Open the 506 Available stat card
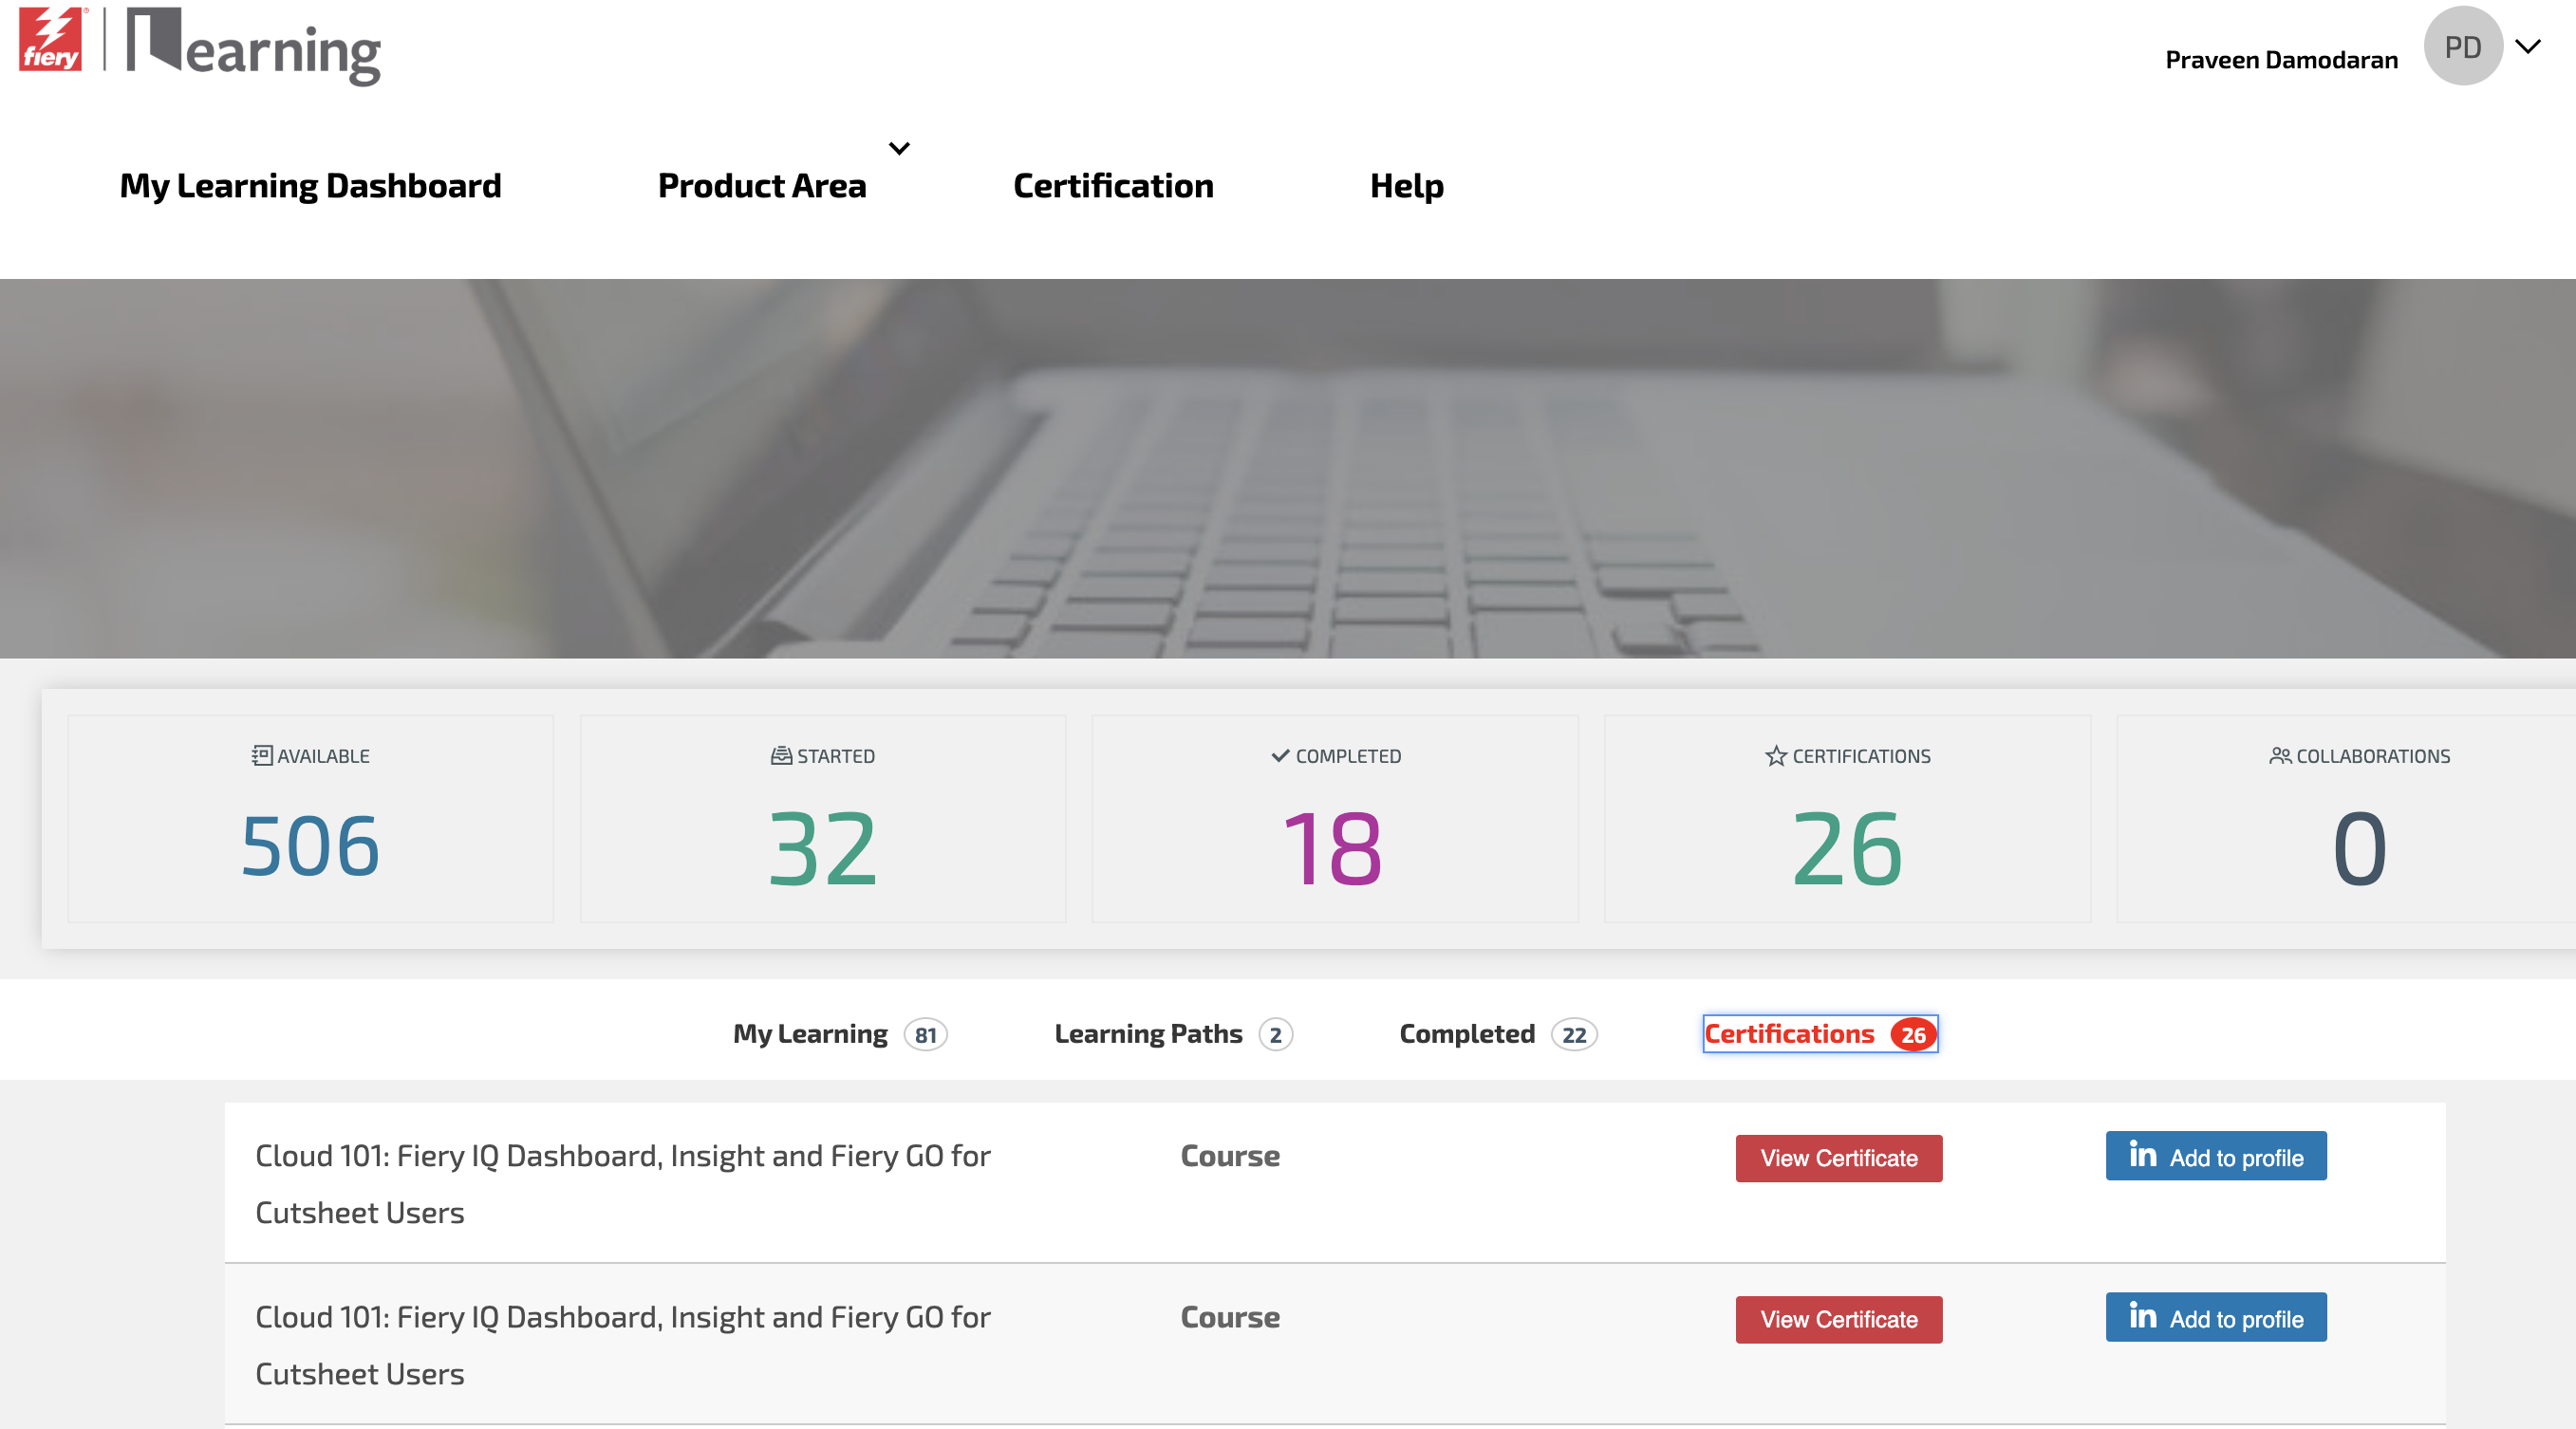2576x1429 pixels. click(310, 818)
